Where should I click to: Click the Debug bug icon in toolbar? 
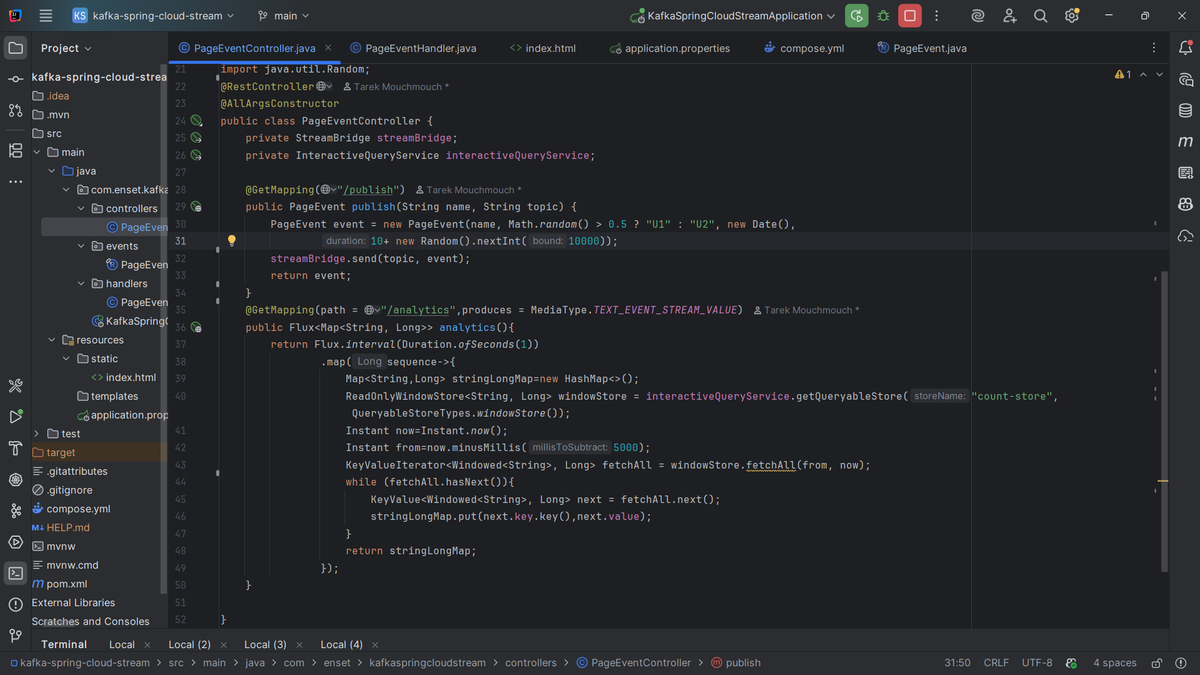883,16
